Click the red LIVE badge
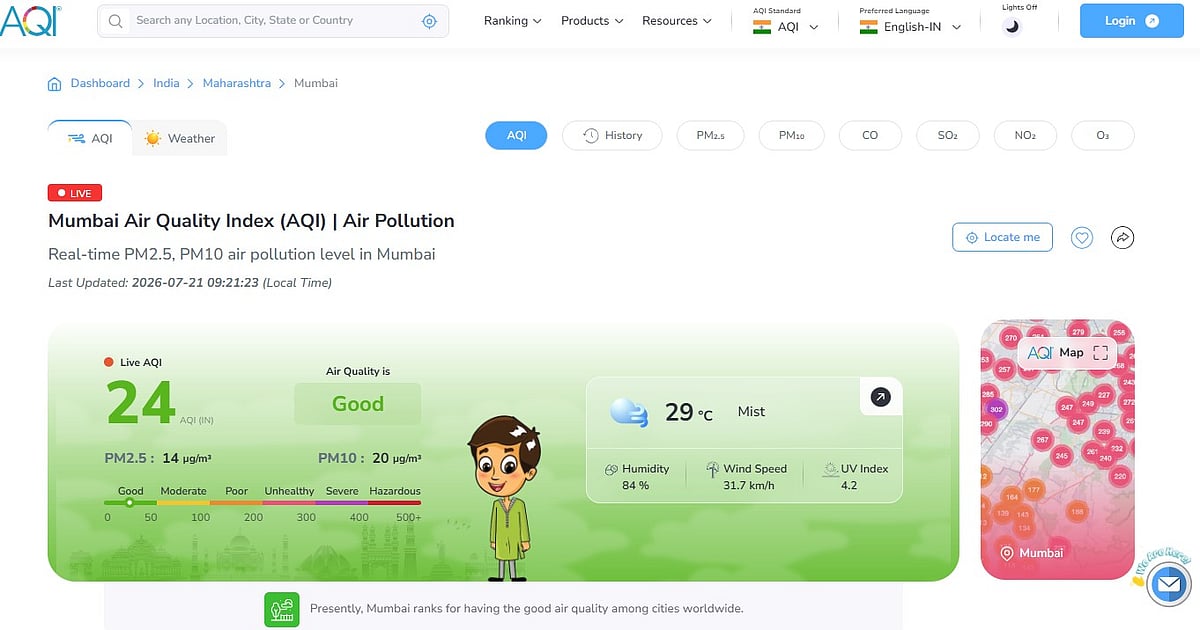The height and width of the screenshot is (630, 1200). (x=75, y=193)
